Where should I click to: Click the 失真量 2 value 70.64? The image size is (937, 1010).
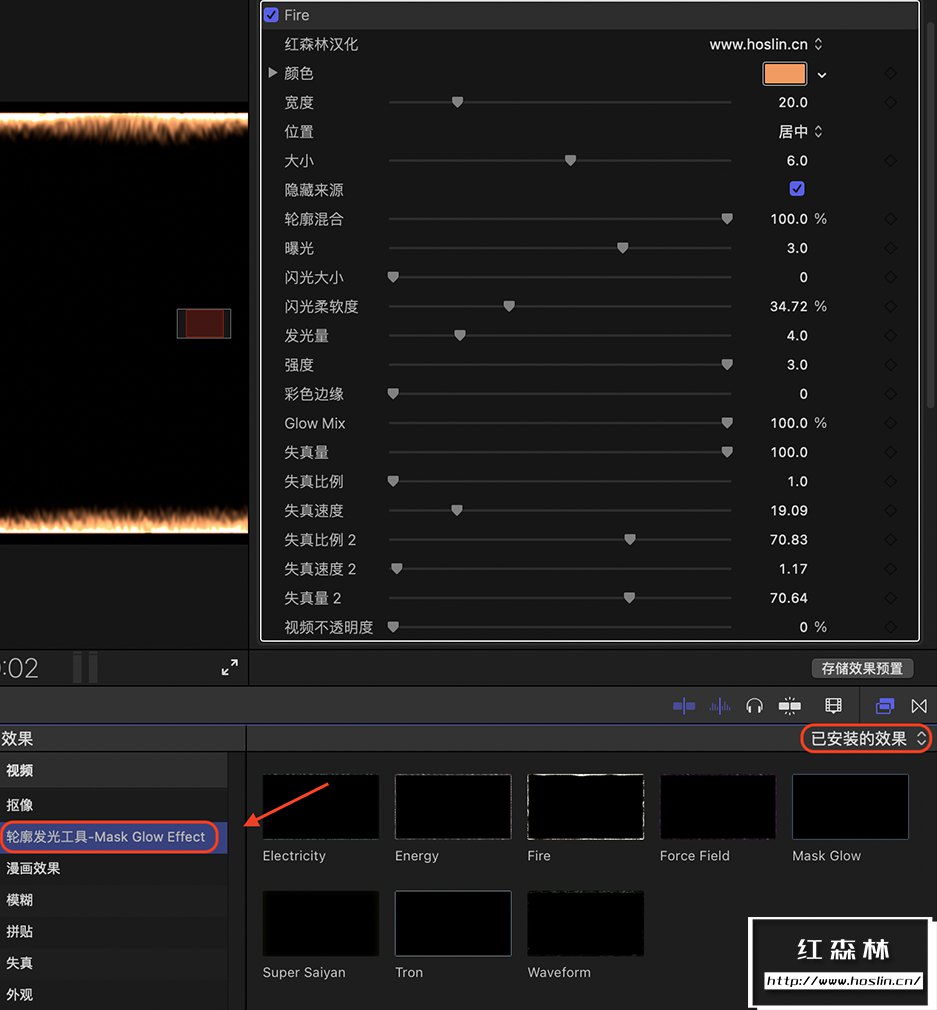(789, 598)
